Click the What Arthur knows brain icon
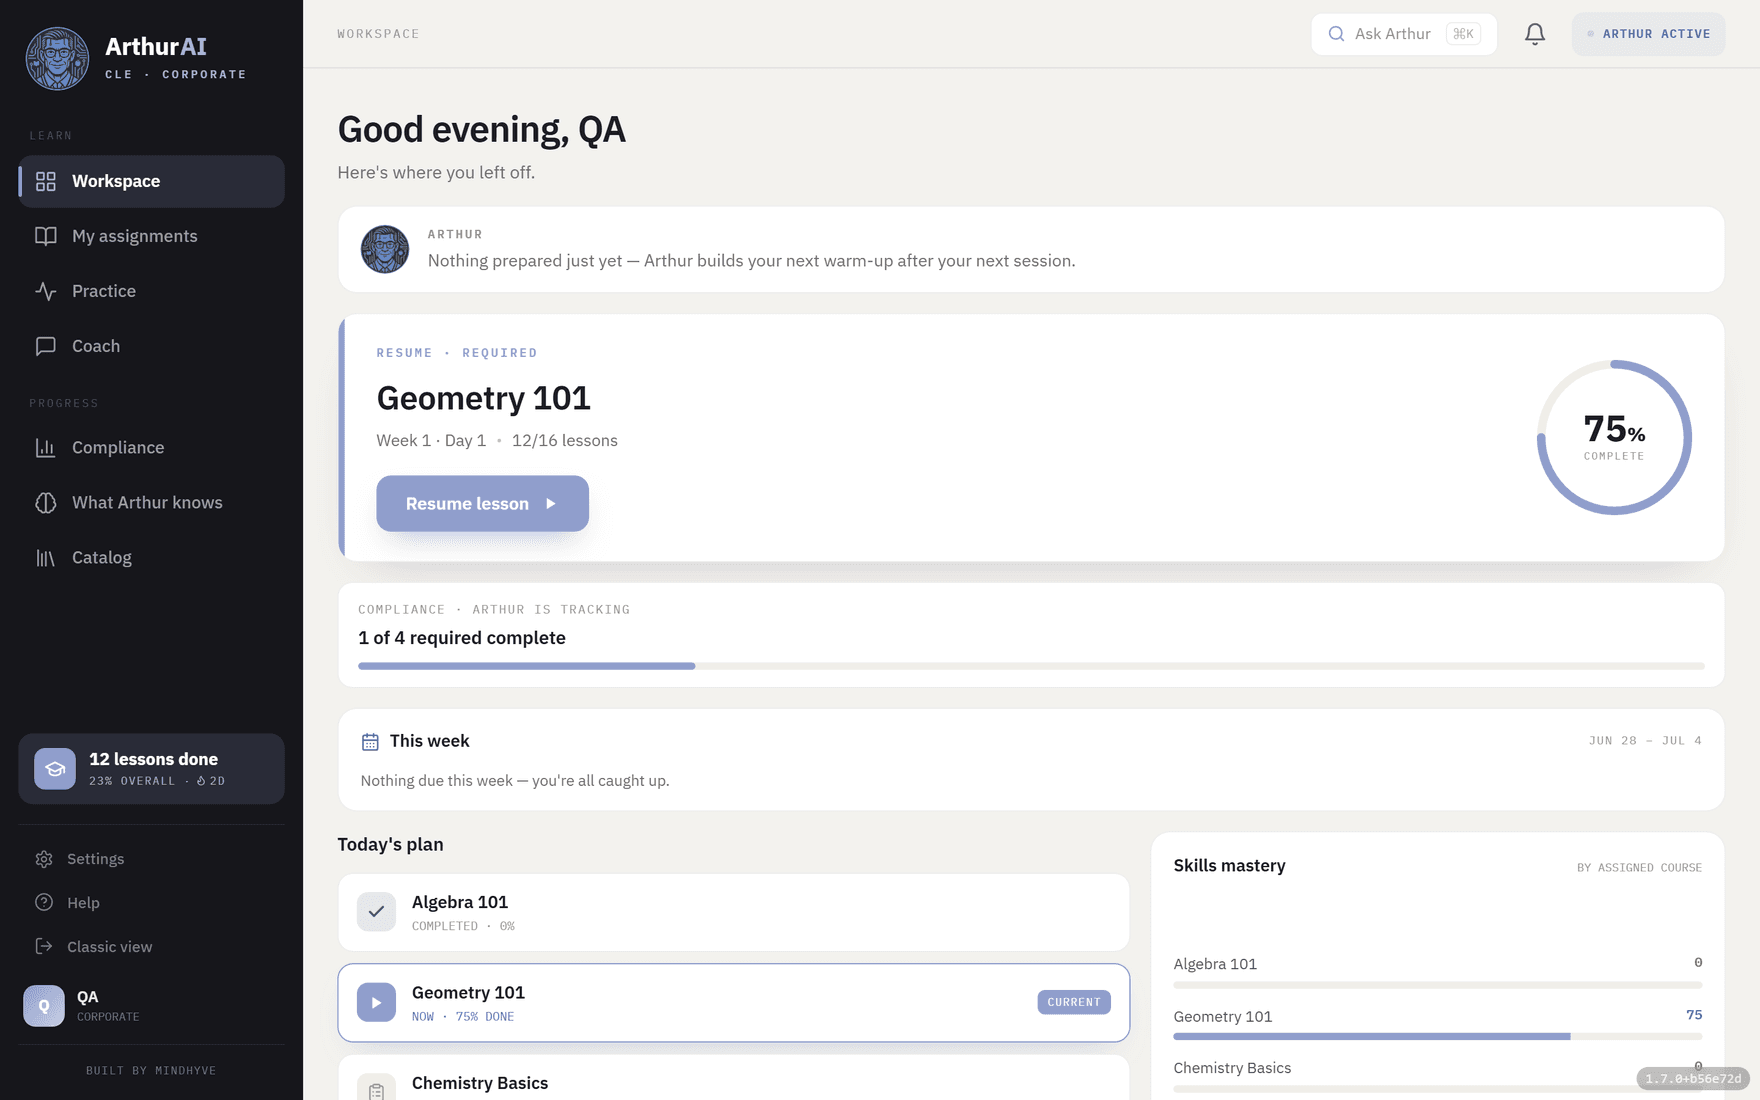 [x=46, y=503]
